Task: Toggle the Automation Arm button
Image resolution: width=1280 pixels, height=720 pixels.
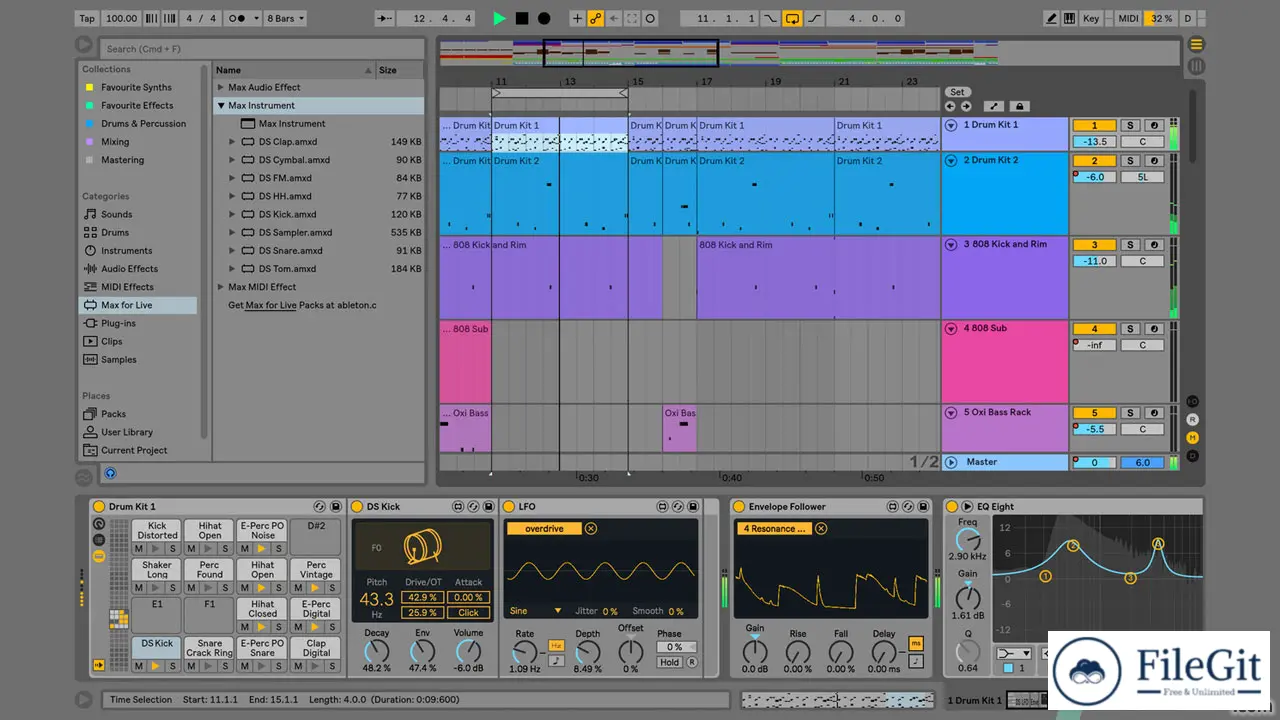Action: pyautogui.click(x=595, y=18)
